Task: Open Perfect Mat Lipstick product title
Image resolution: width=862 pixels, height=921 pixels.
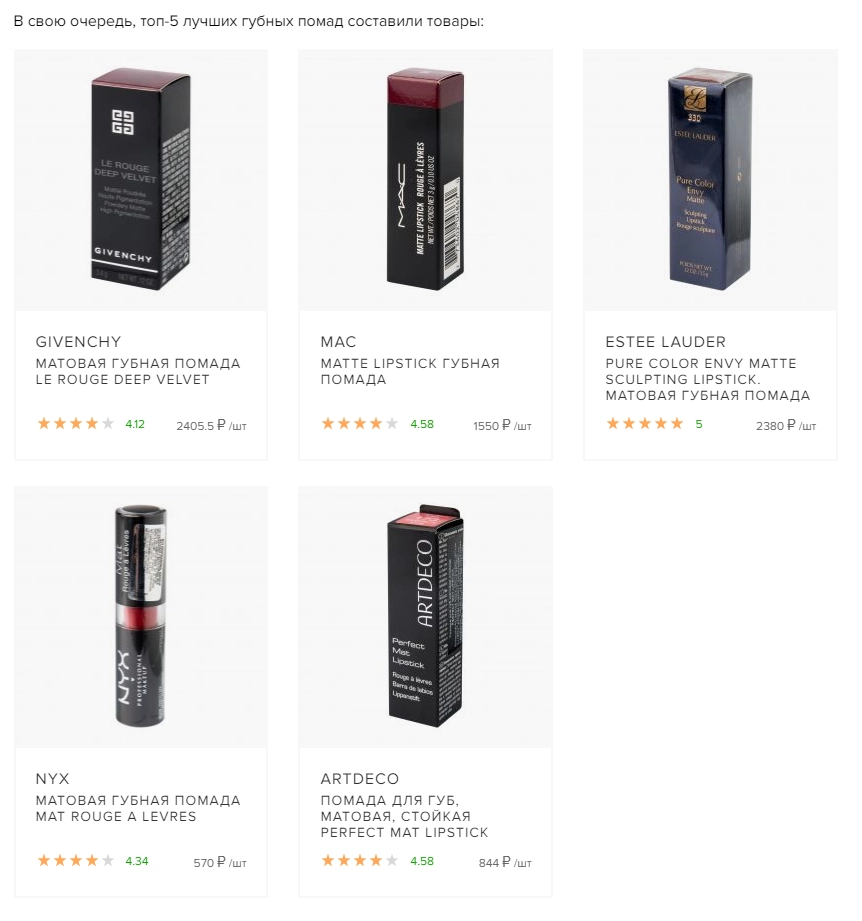Action: pos(404,817)
